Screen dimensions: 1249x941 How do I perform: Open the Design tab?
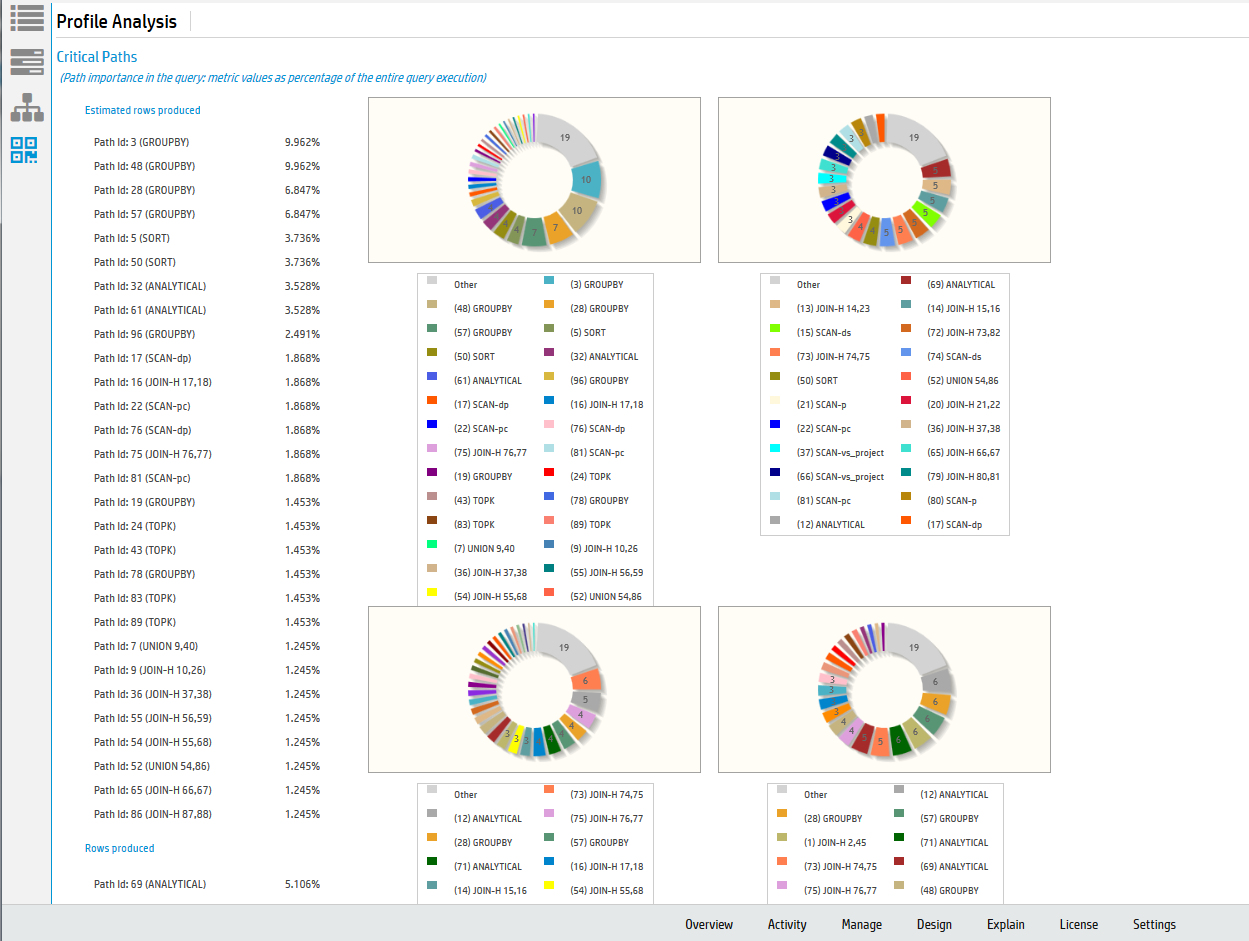pos(934,924)
